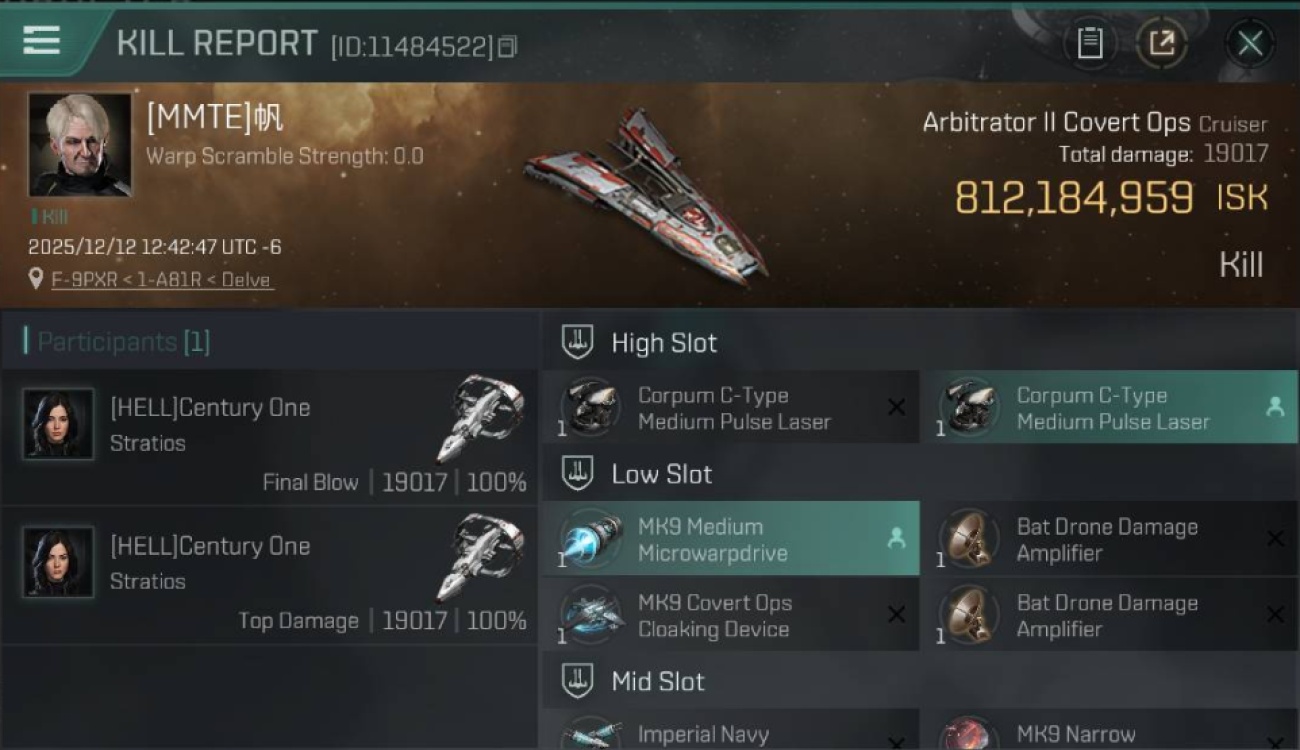Select the Final Blow Century One entry

(x=210, y=408)
